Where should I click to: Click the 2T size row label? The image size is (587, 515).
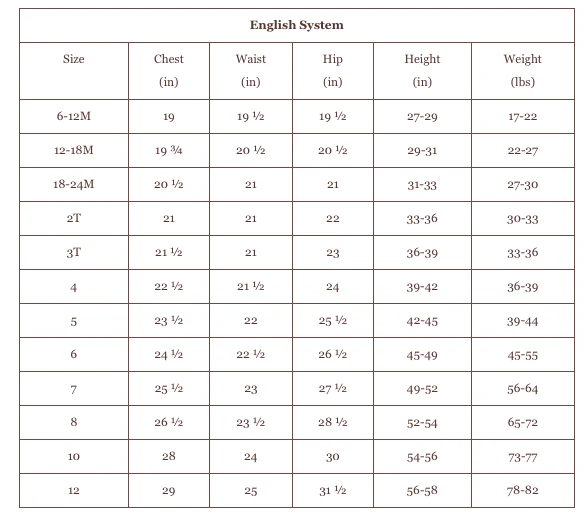coord(73,218)
